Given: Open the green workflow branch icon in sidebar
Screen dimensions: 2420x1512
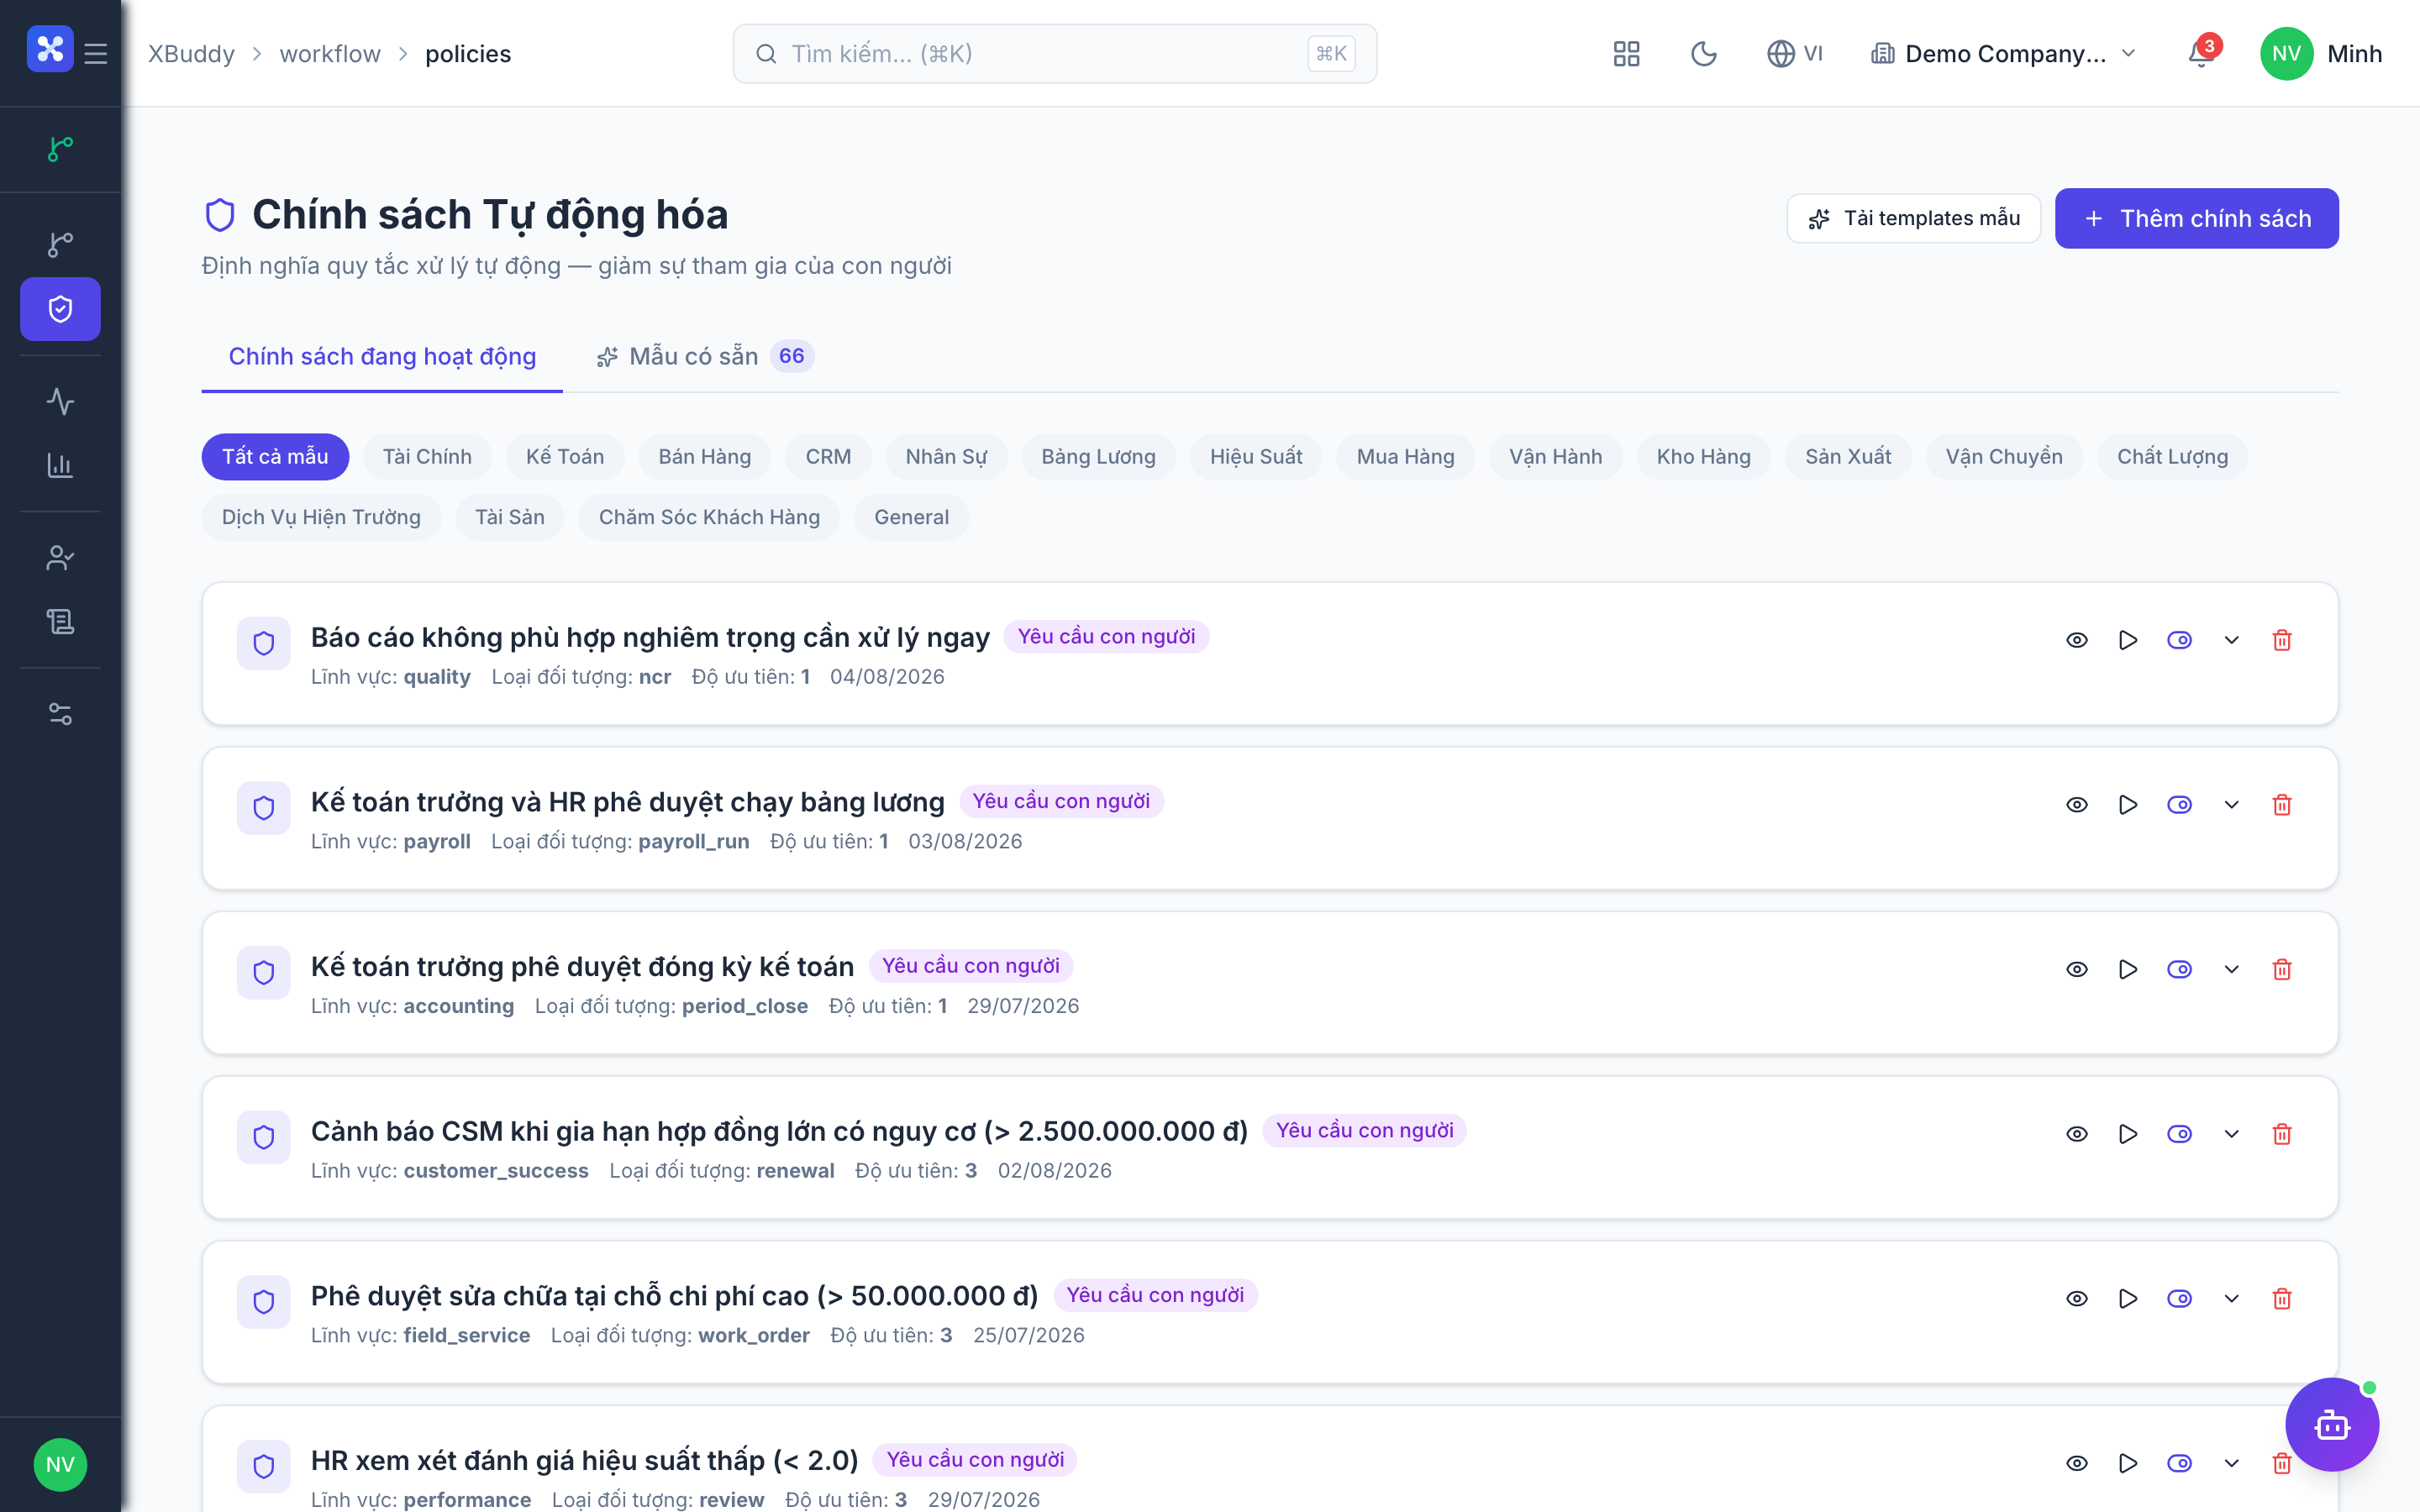Looking at the screenshot, I should (60, 149).
